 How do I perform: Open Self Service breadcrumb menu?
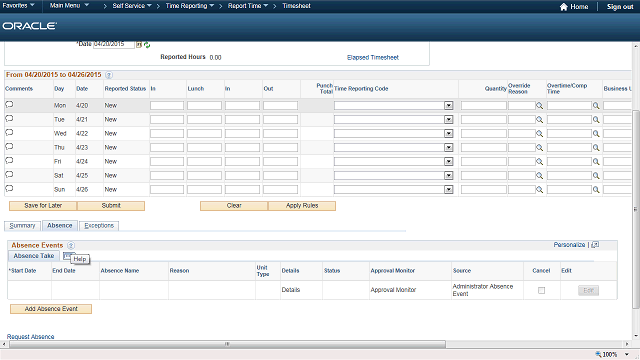pyautogui.click(x=132, y=6)
